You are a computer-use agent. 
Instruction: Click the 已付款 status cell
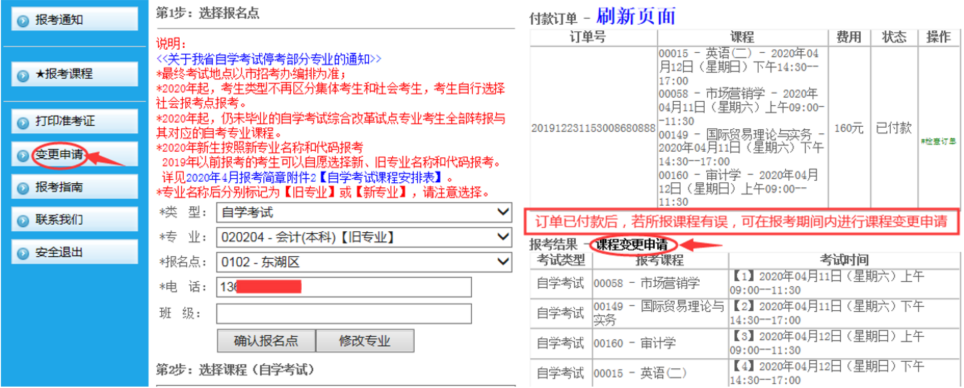coord(893,129)
